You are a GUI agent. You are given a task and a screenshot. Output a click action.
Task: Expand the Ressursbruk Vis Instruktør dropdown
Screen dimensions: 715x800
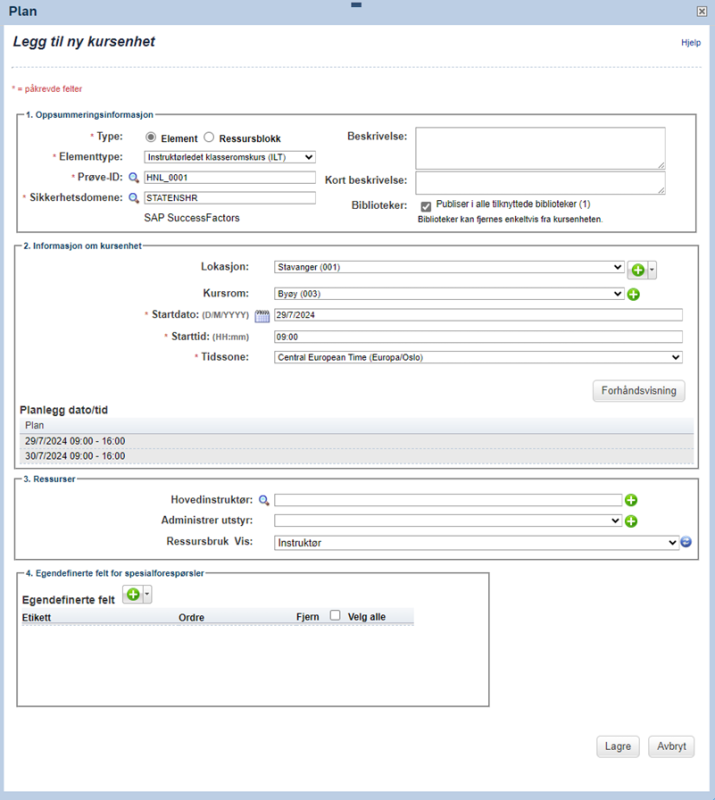[476, 543]
